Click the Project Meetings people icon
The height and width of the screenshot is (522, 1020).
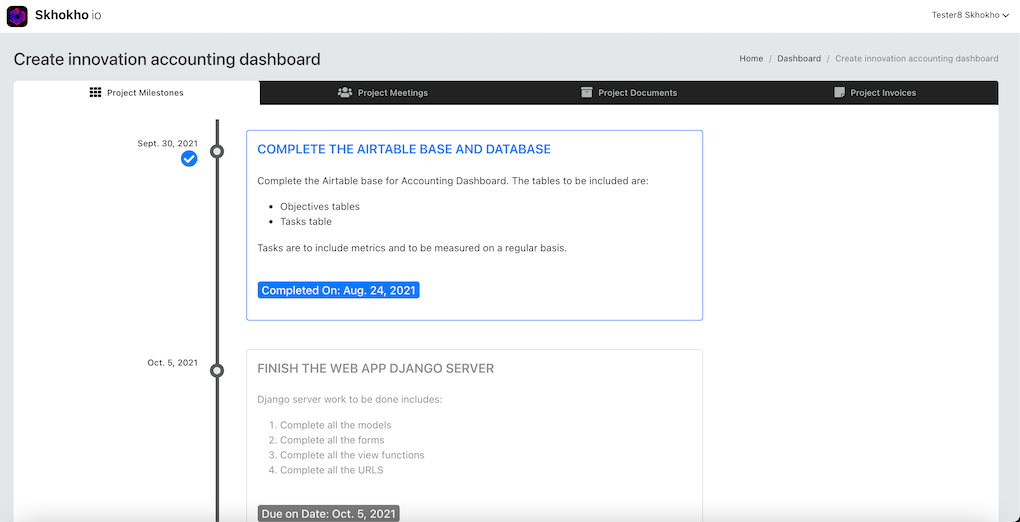point(345,92)
